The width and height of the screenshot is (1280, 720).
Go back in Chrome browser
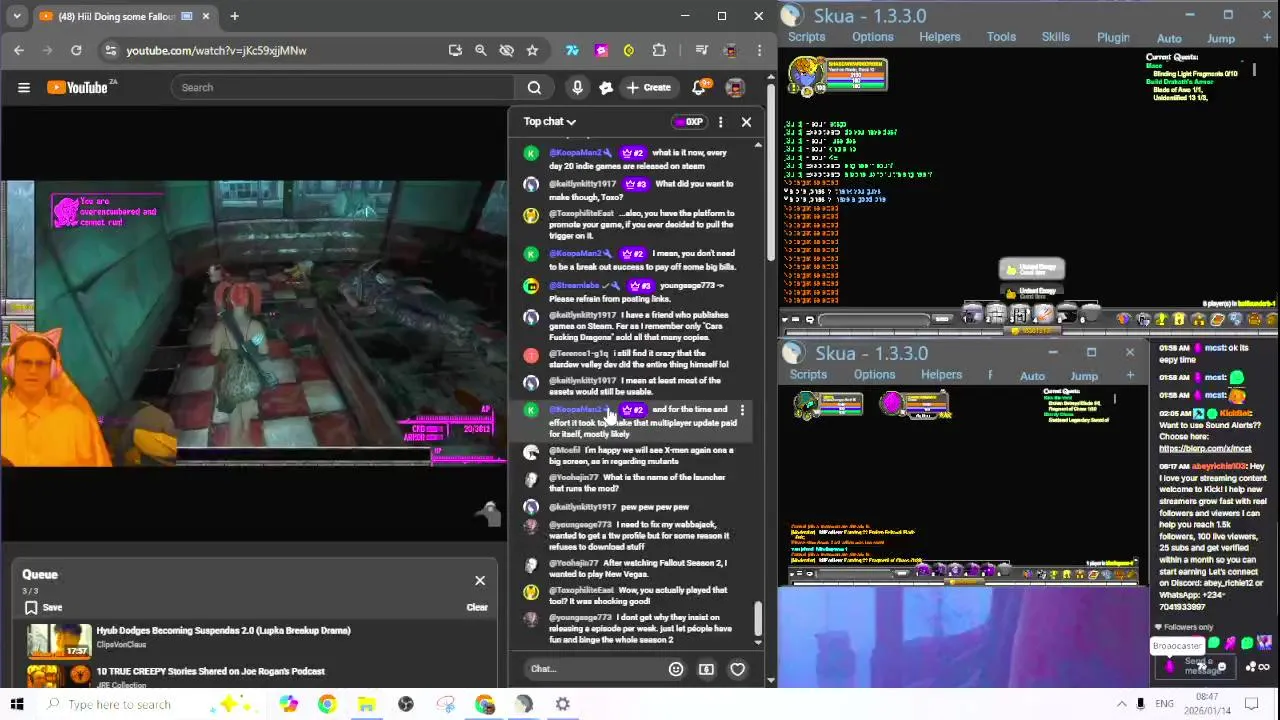[19, 50]
